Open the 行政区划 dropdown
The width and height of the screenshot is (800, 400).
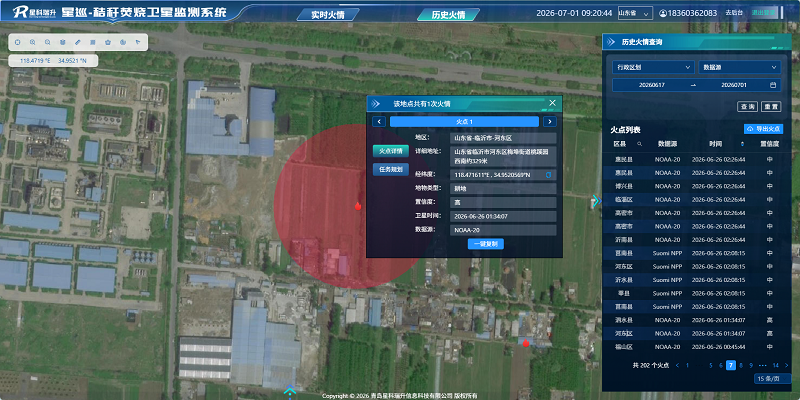pos(653,67)
